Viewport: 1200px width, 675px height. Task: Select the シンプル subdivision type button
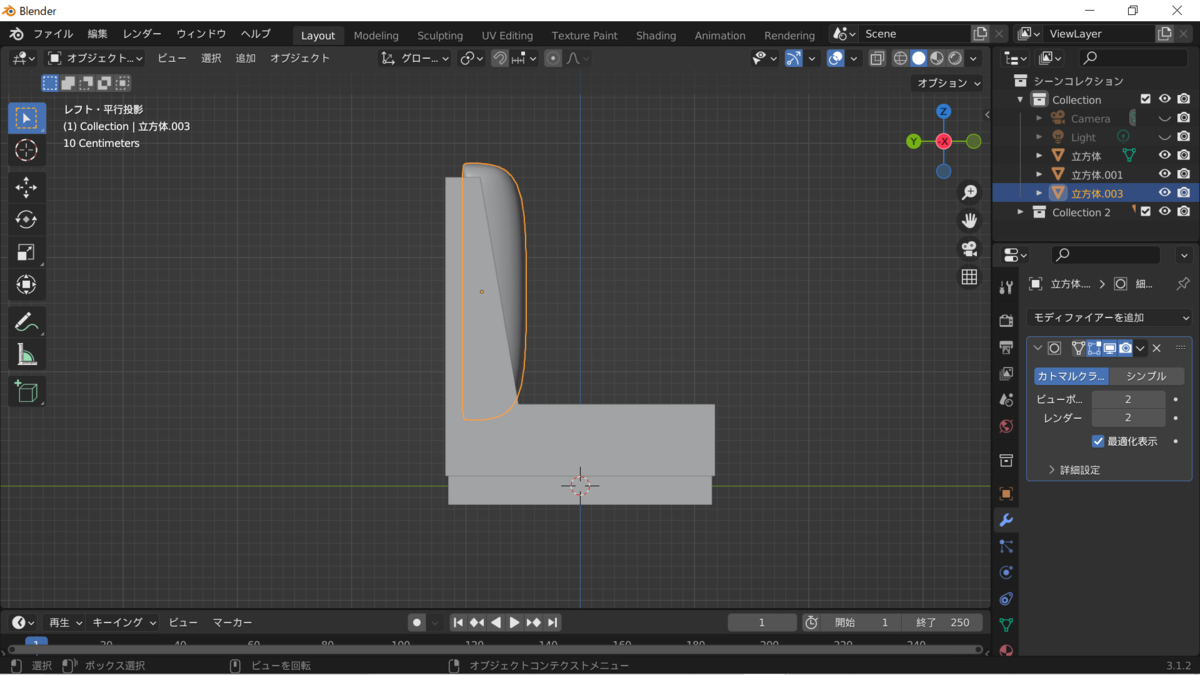(x=1146, y=376)
